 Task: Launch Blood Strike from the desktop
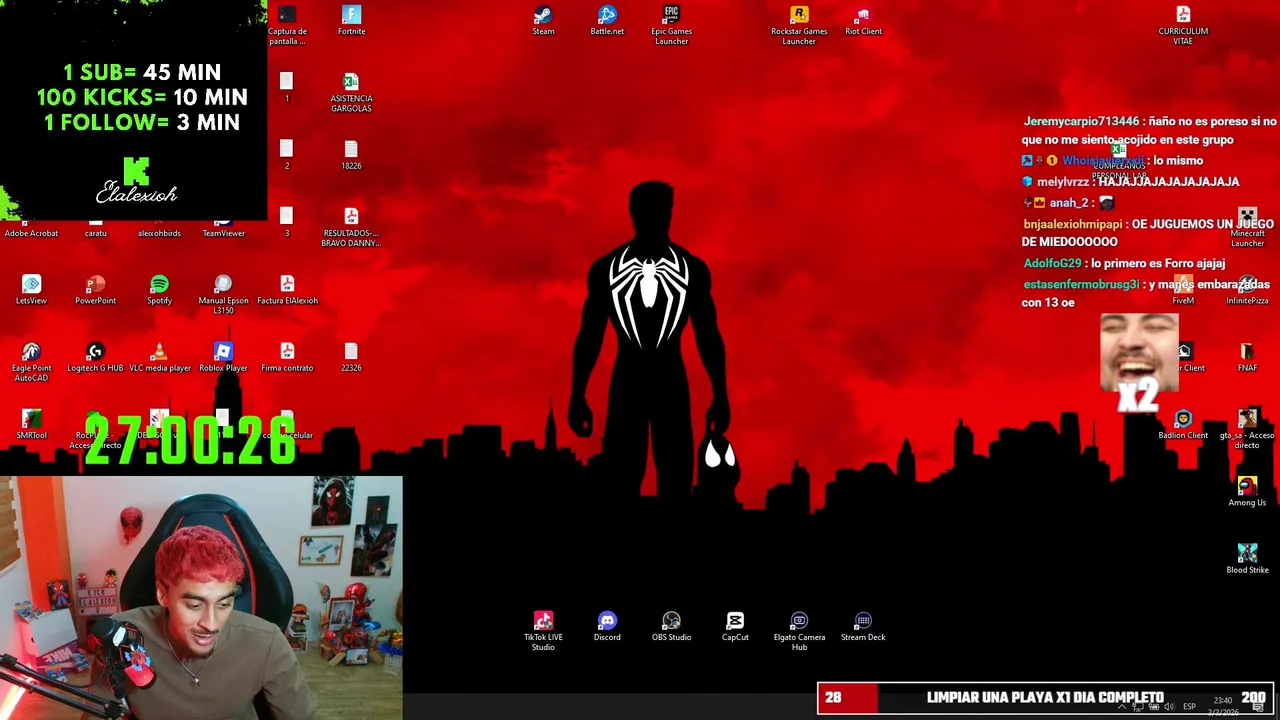pos(1247,559)
